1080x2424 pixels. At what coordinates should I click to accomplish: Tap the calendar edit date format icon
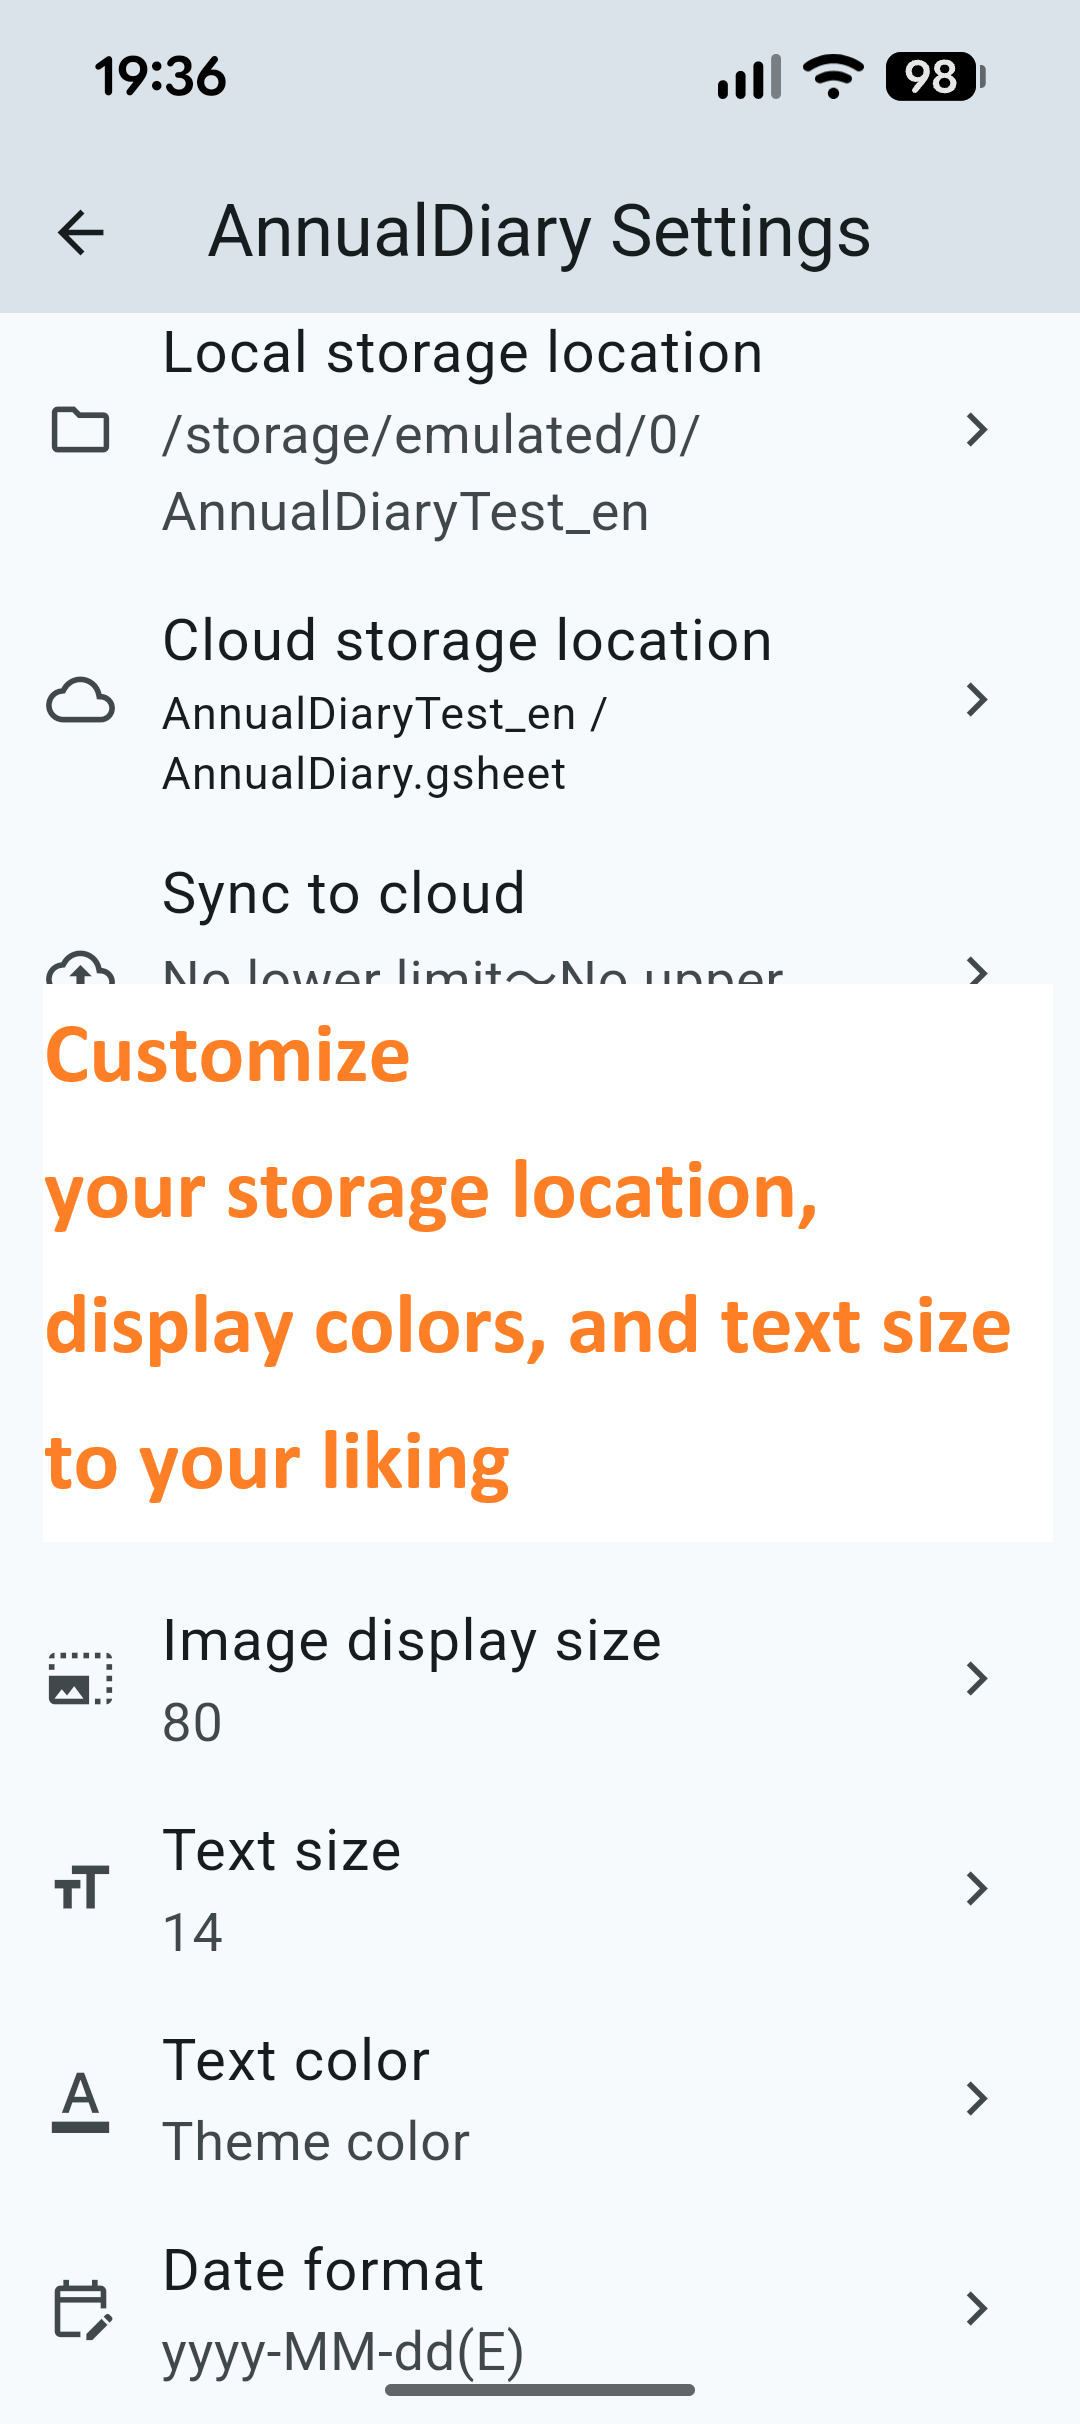[81, 2309]
